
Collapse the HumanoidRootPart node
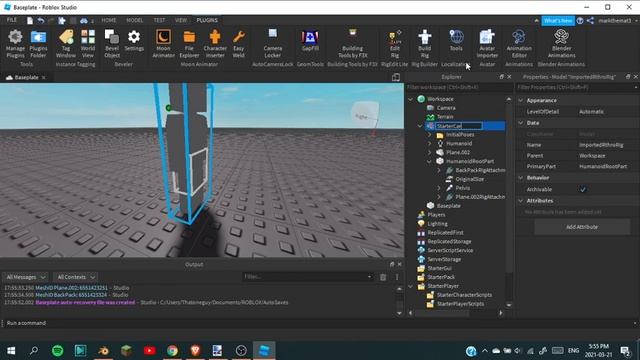coord(429,162)
